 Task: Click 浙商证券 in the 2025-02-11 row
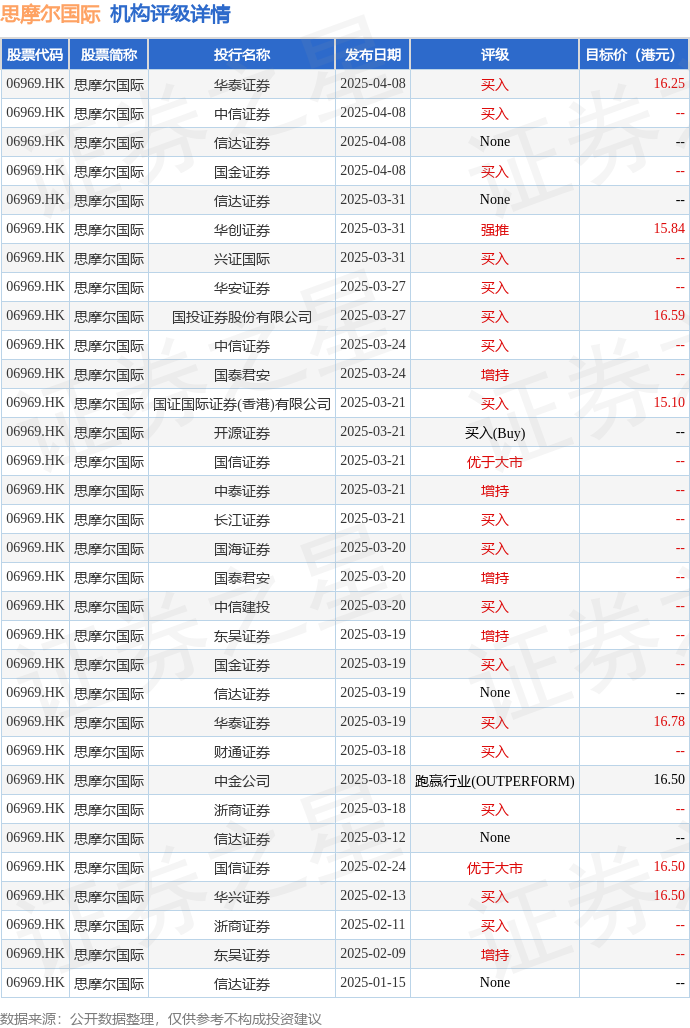tap(241, 925)
